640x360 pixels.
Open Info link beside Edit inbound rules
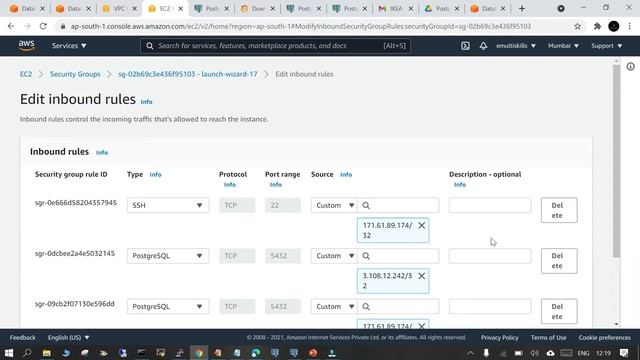[147, 102]
